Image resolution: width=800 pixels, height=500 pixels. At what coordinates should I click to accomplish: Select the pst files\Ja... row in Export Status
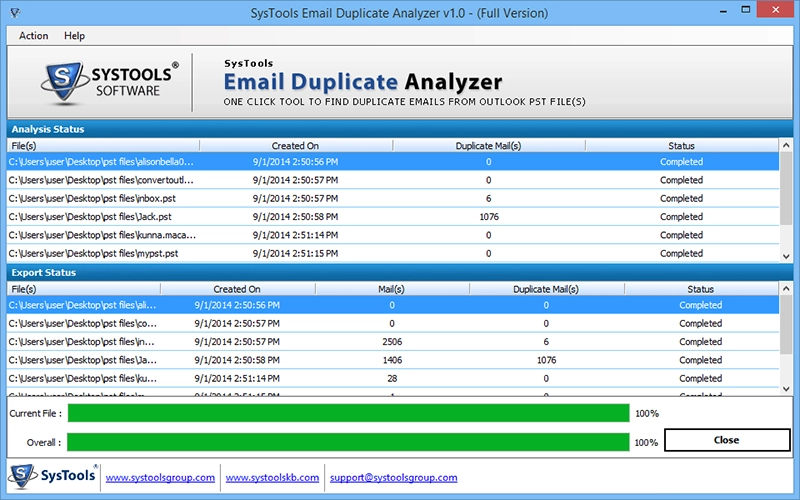[x=393, y=360]
